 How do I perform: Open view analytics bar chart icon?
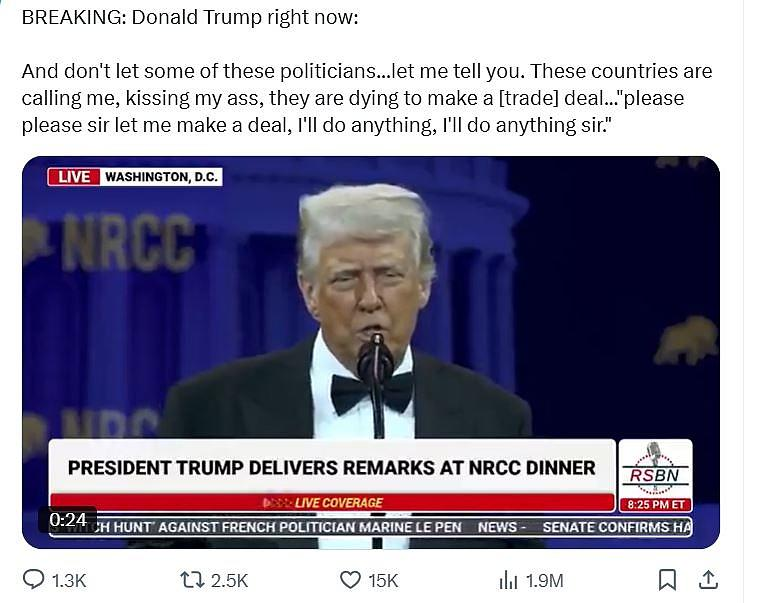[508, 580]
